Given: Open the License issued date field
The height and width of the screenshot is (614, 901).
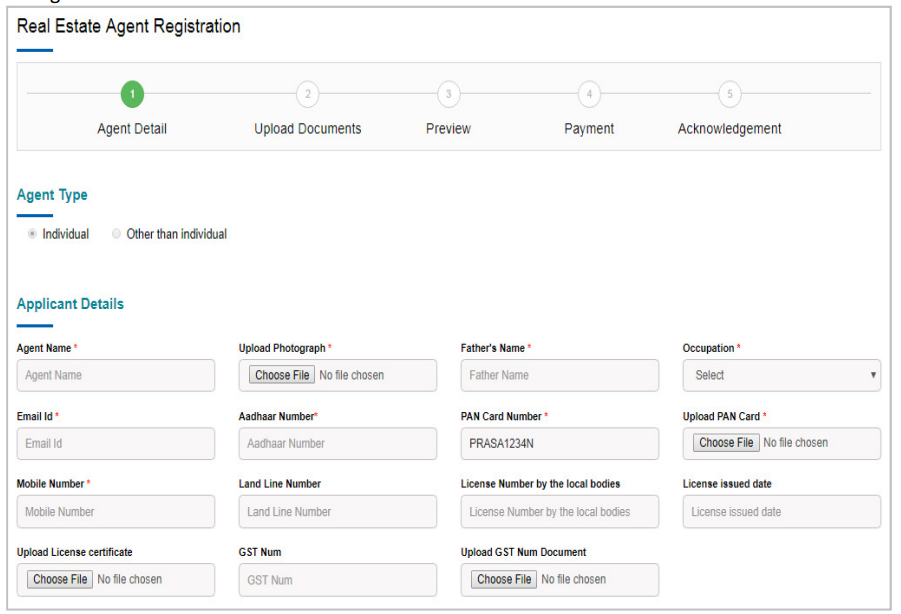Looking at the screenshot, I should coord(781,511).
